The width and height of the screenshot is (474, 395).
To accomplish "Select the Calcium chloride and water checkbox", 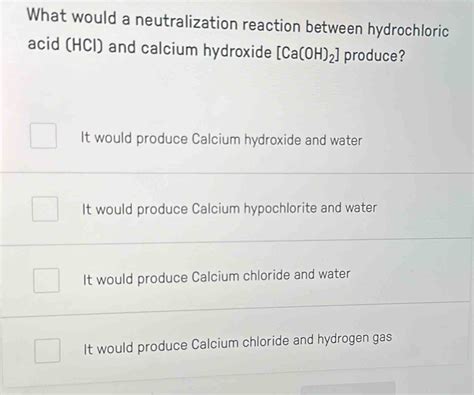I will tap(47, 280).
